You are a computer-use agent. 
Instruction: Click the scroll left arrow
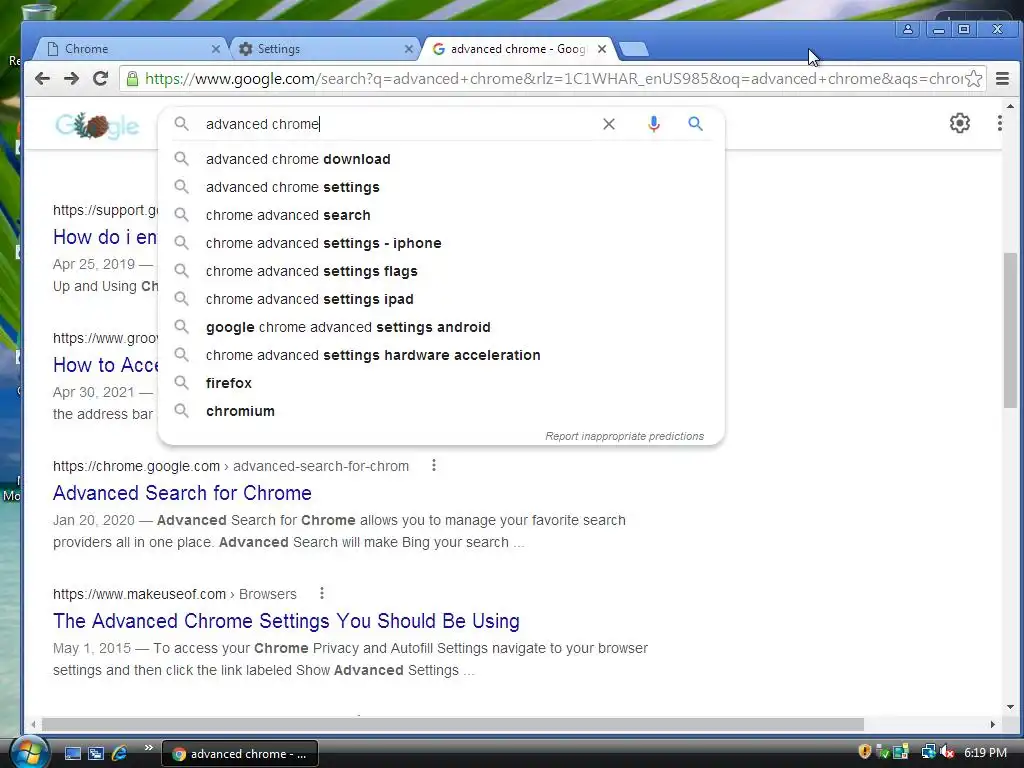pyautogui.click(x=33, y=724)
